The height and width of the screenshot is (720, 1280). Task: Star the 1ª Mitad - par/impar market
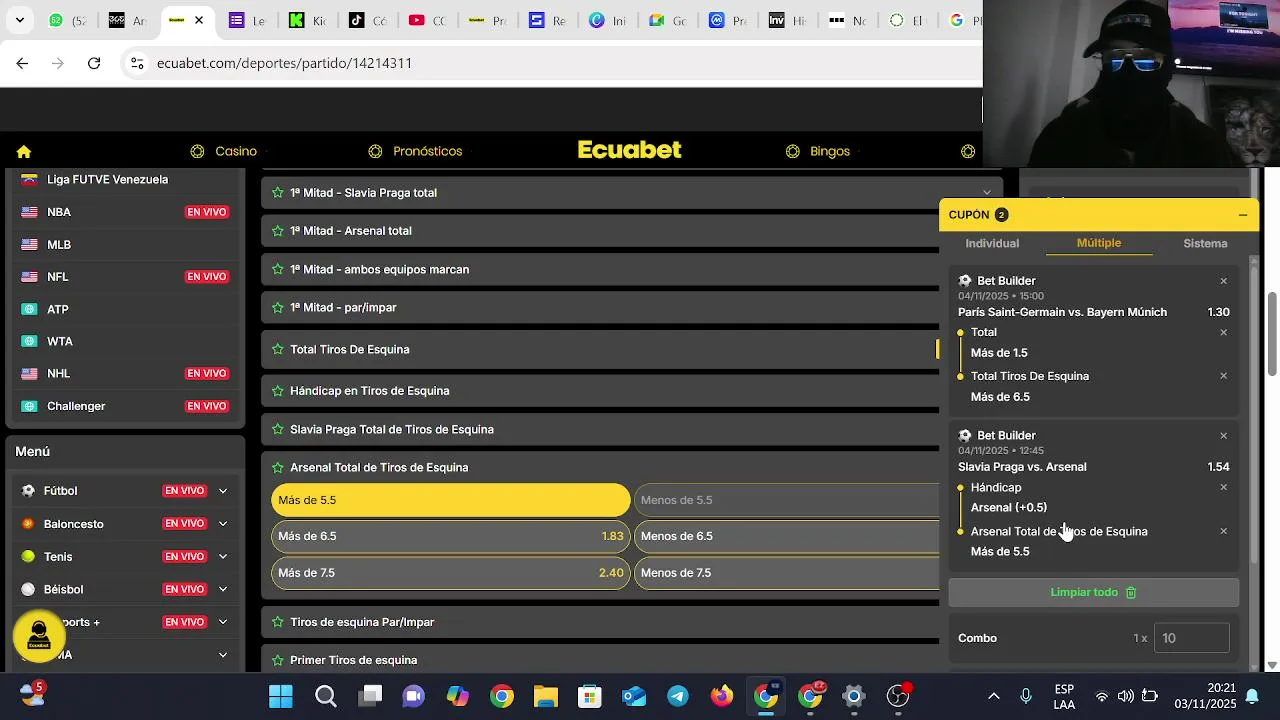278,308
